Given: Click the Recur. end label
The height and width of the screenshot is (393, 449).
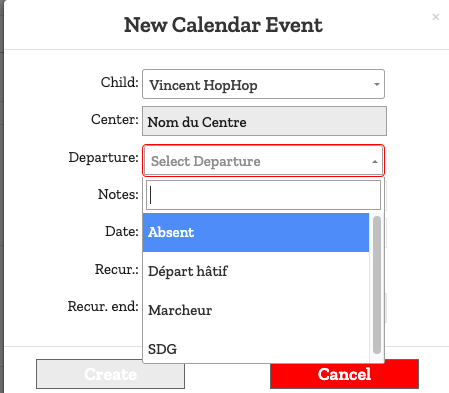Looking at the screenshot, I should pos(103,306).
